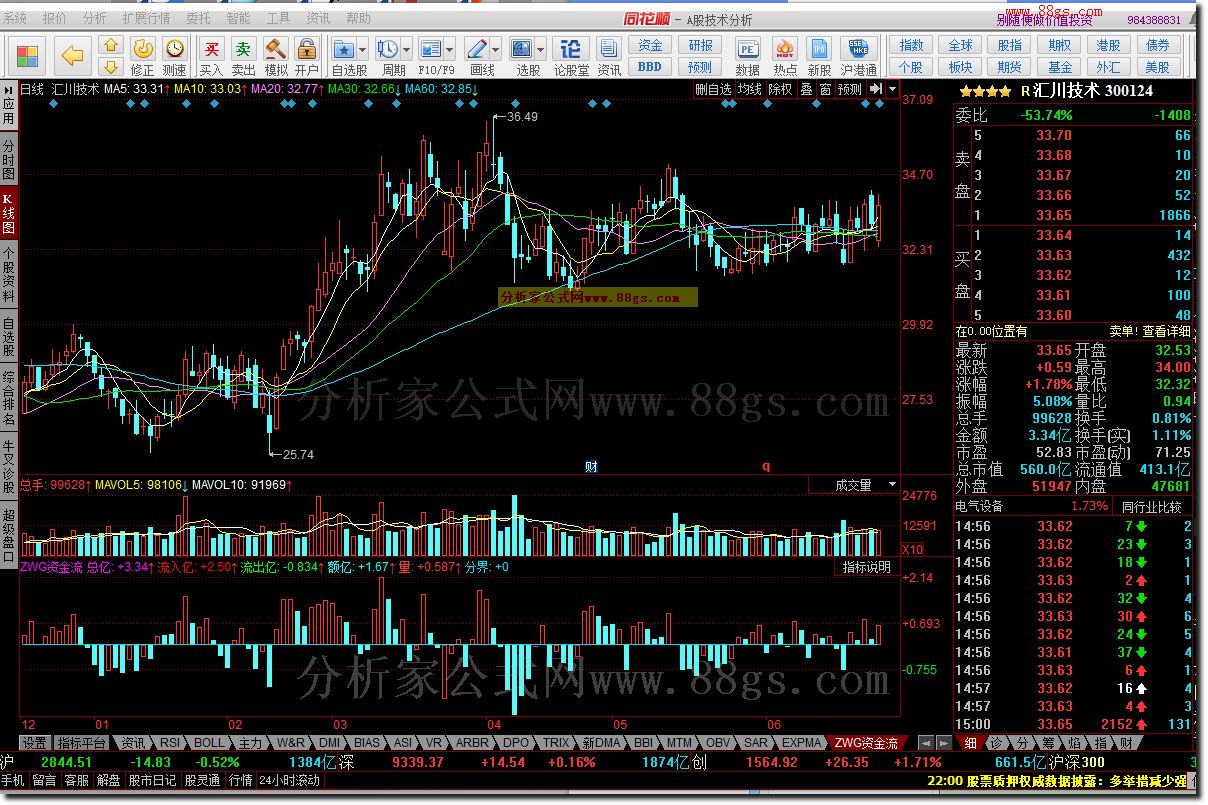Open the 修正 correction tool
This screenshot has width=1208, height=805.
(143, 56)
